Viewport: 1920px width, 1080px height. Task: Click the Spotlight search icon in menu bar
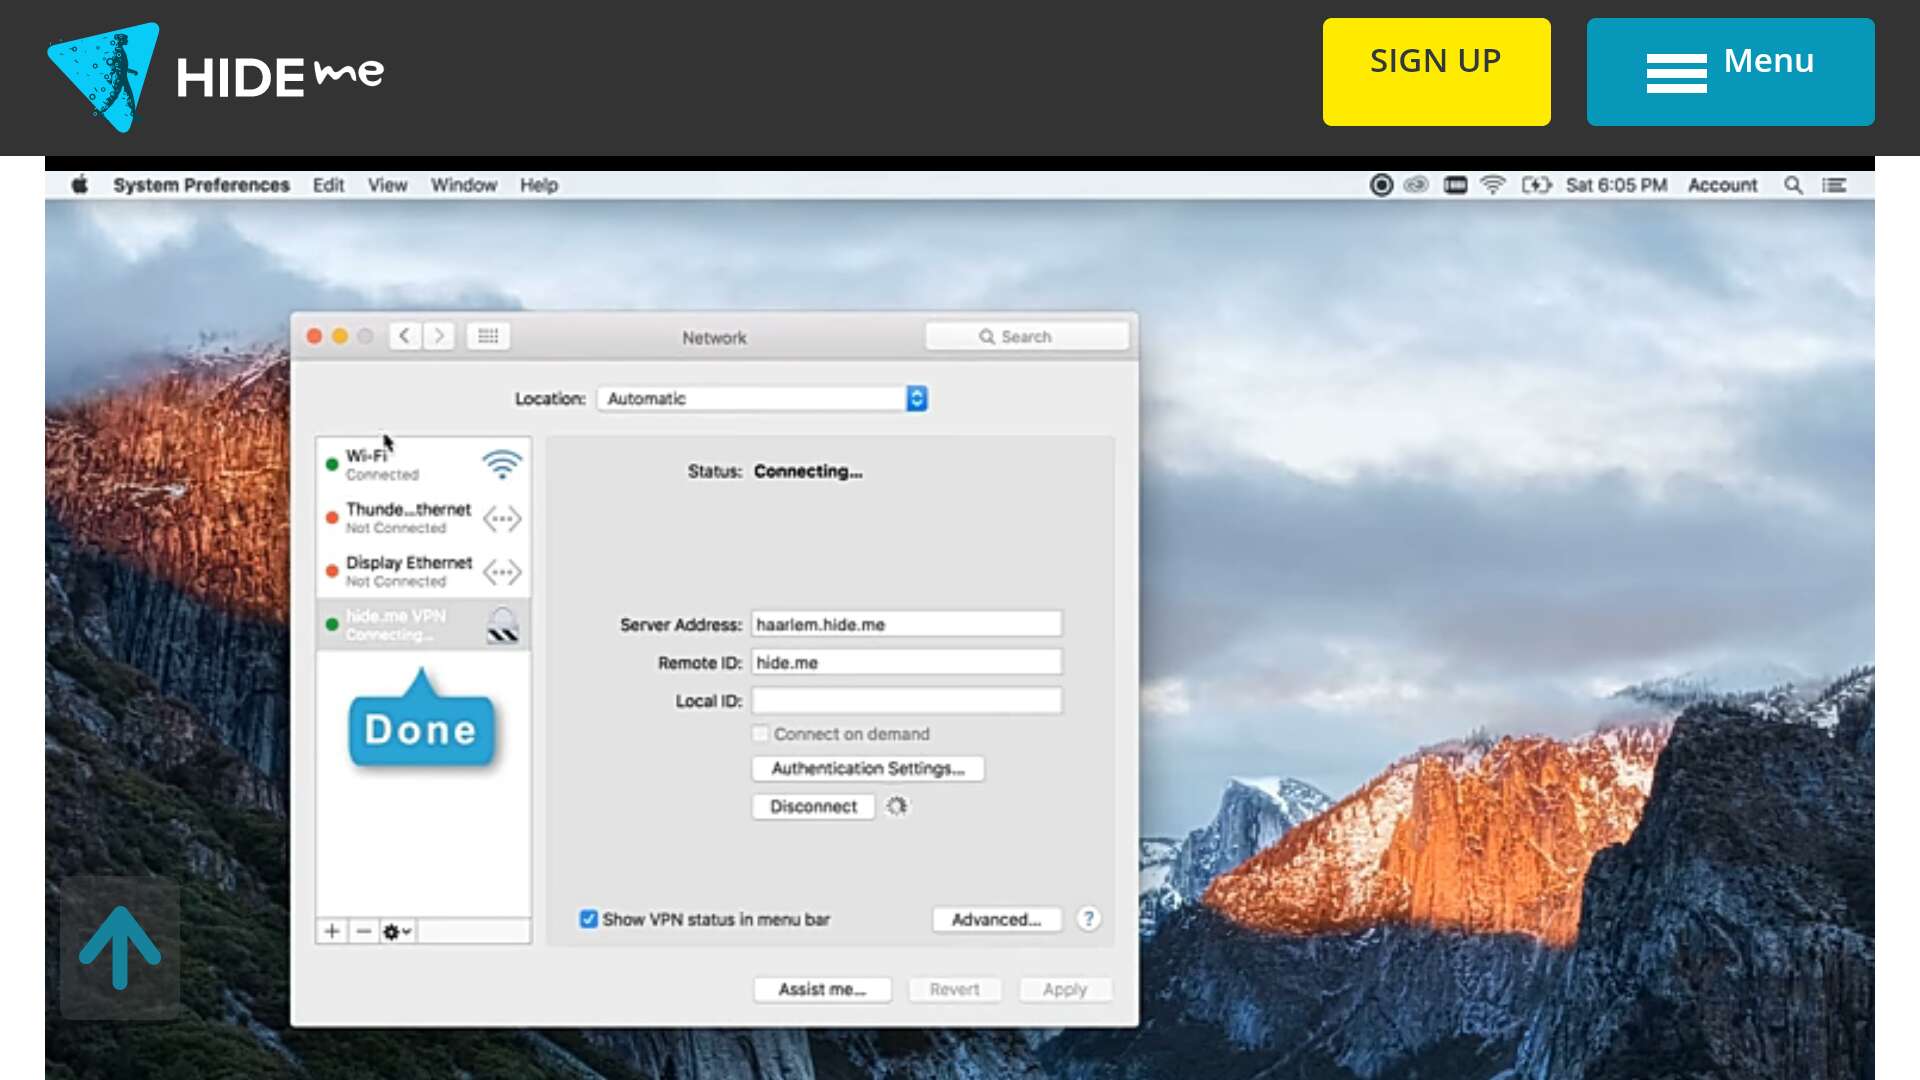tap(1793, 185)
